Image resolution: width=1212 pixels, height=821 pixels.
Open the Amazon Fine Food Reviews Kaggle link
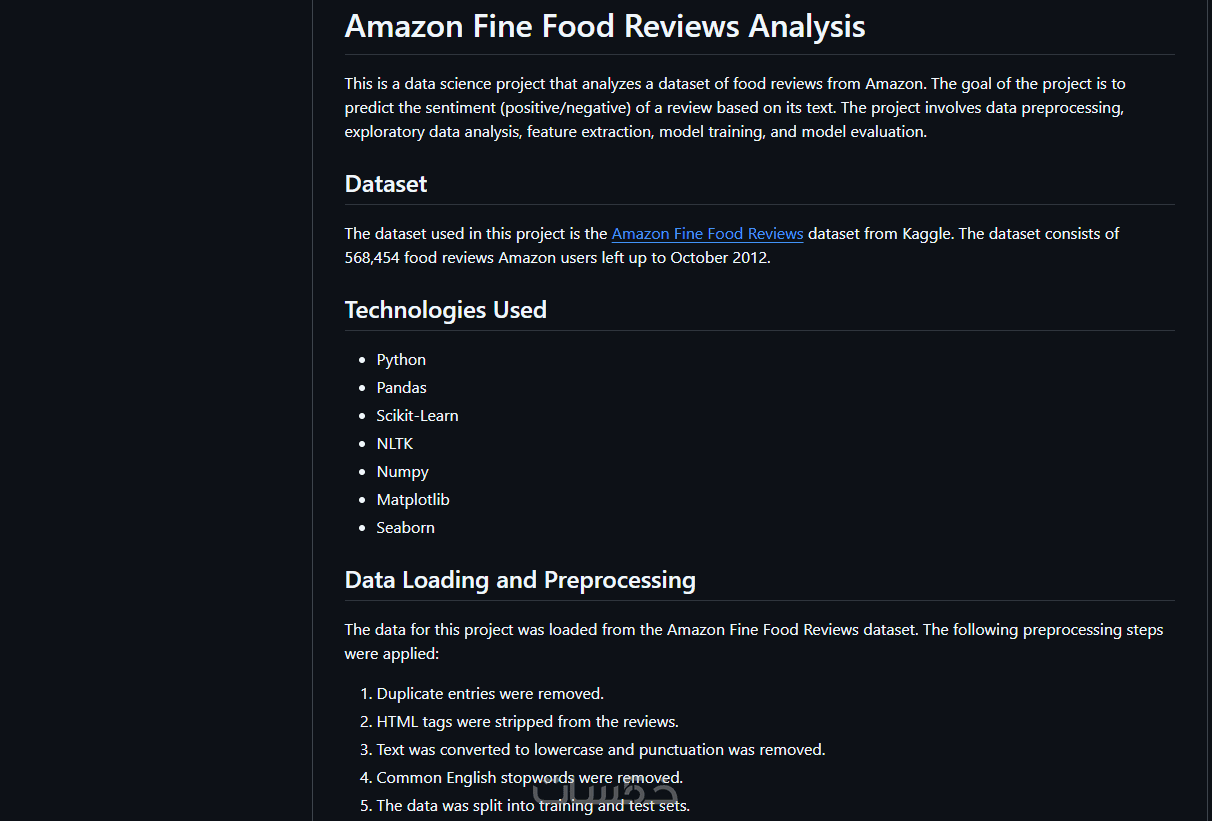(x=707, y=234)
